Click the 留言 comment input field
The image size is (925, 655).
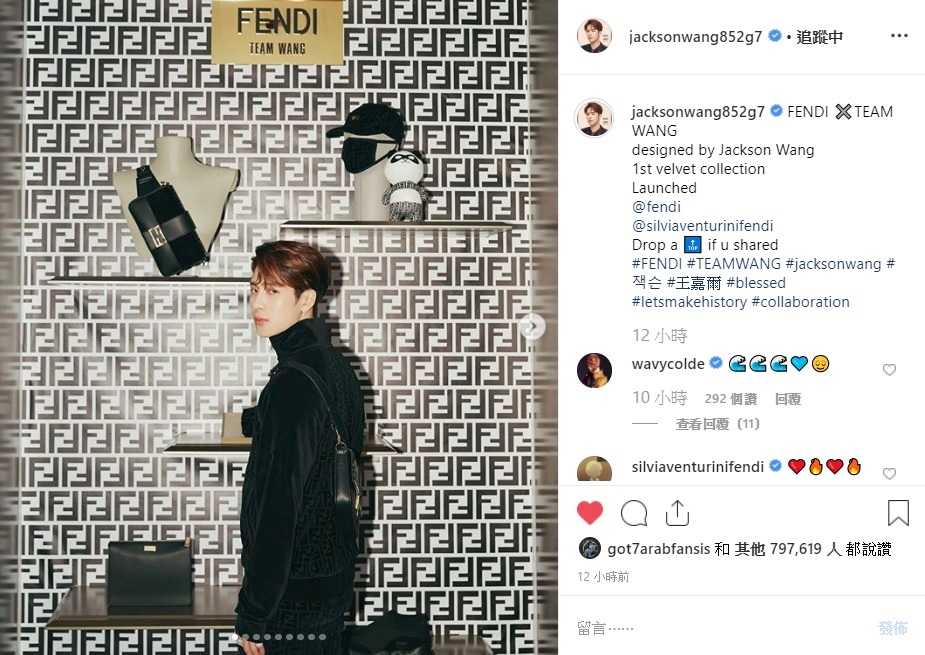(x=720, y=628)
